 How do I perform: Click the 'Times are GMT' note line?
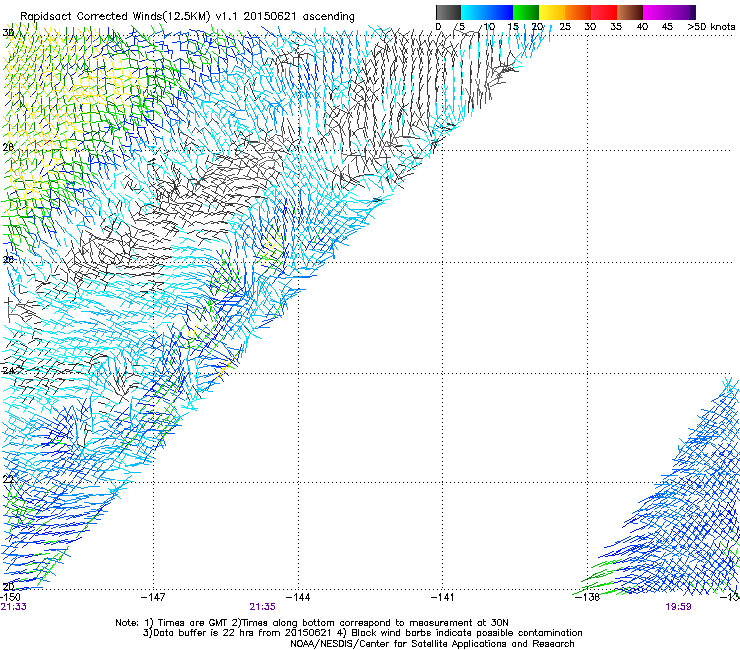tap(311, 623)
